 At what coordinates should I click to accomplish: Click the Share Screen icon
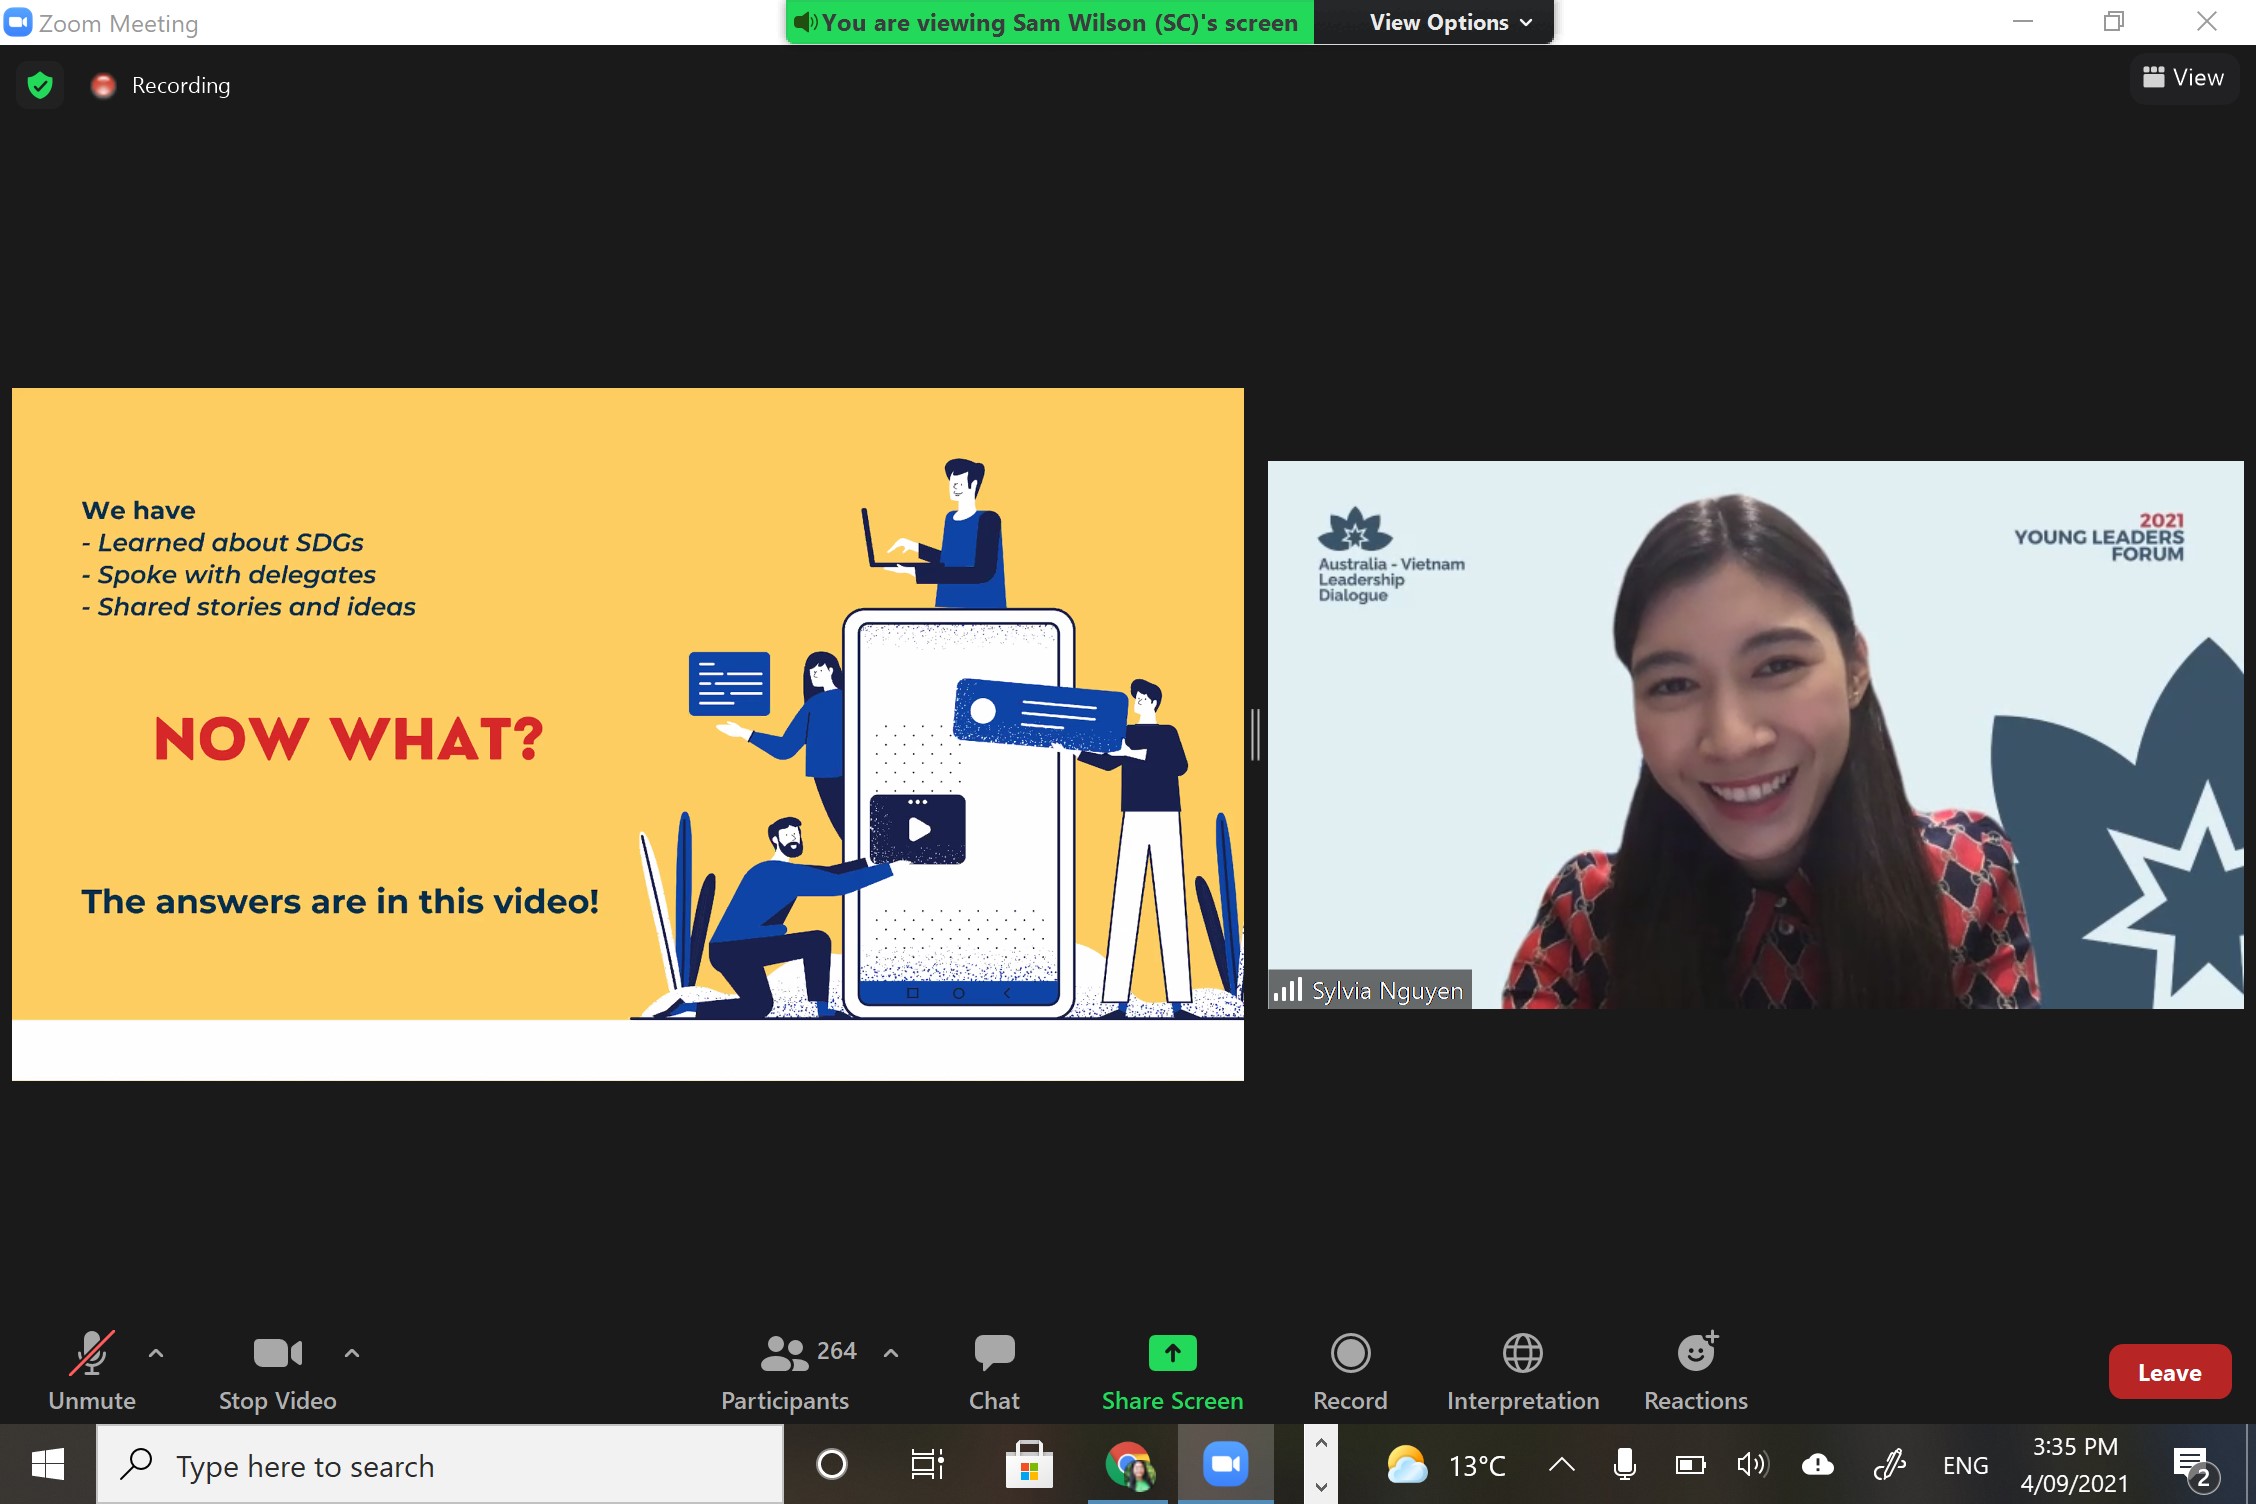tap(1172, 1354)
